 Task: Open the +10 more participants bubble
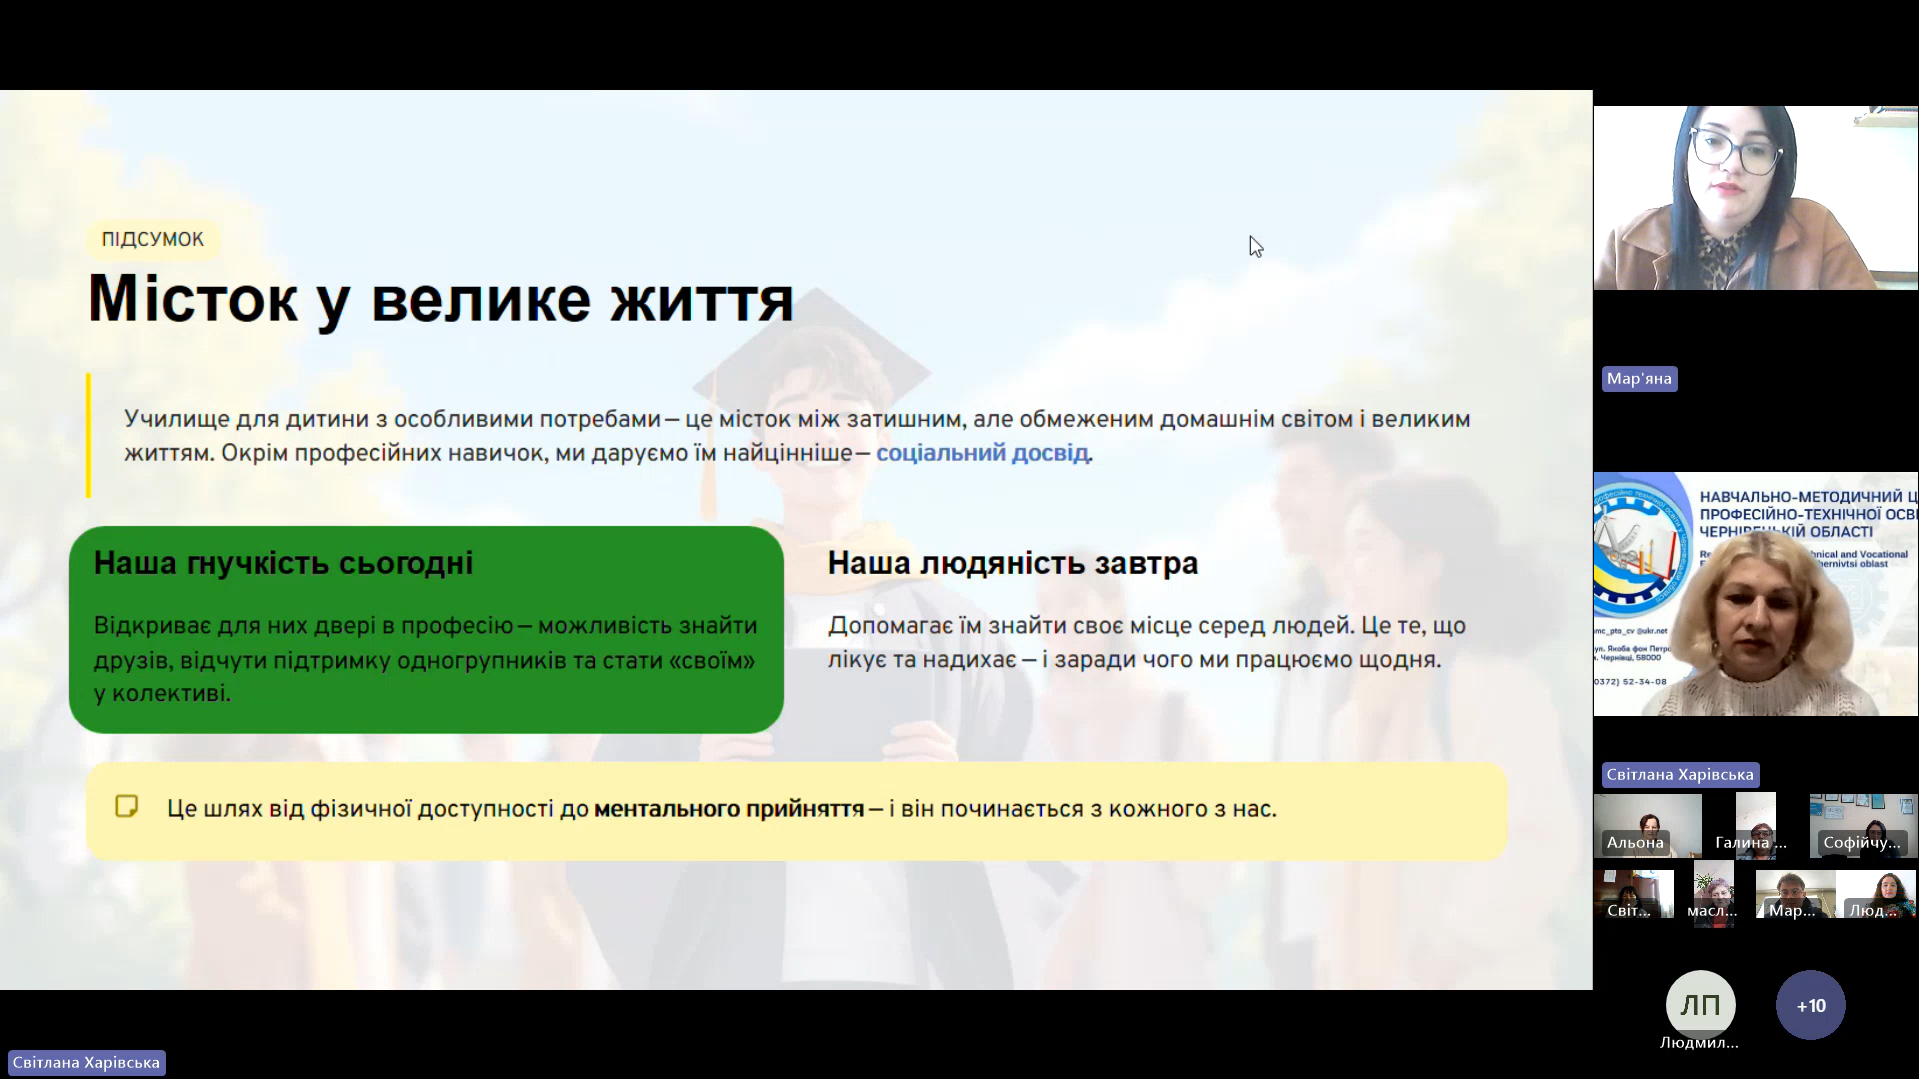click(1810, 1005)
